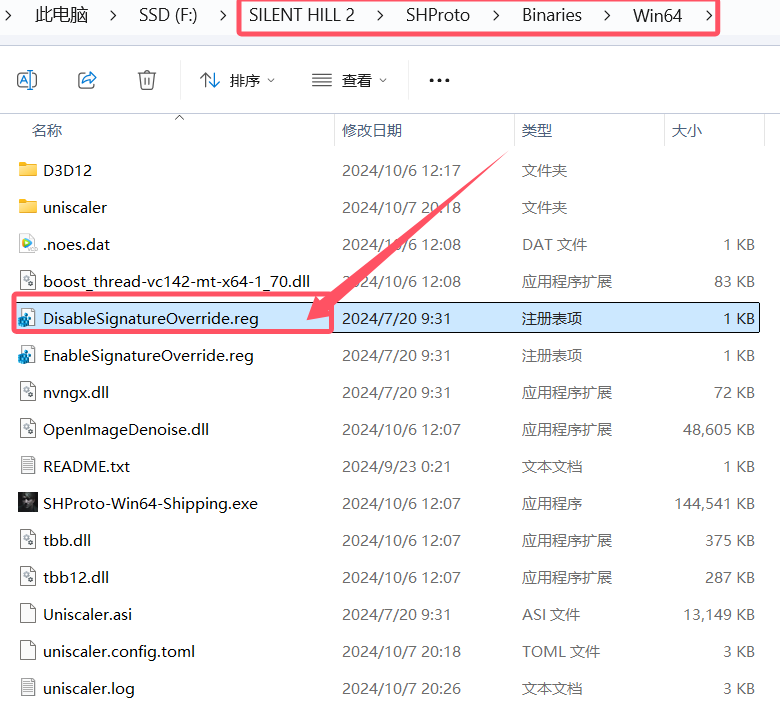Select the EnableSignatureOverride.reg registry icon
The image size is (780, 713).
pyautogui.click(x=27, y=355)
